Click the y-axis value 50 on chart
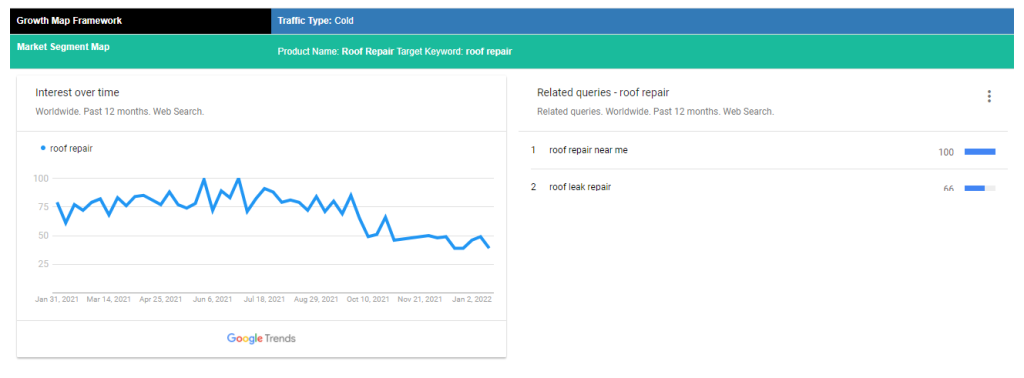1024x378 pixels. tap(43, 236)
